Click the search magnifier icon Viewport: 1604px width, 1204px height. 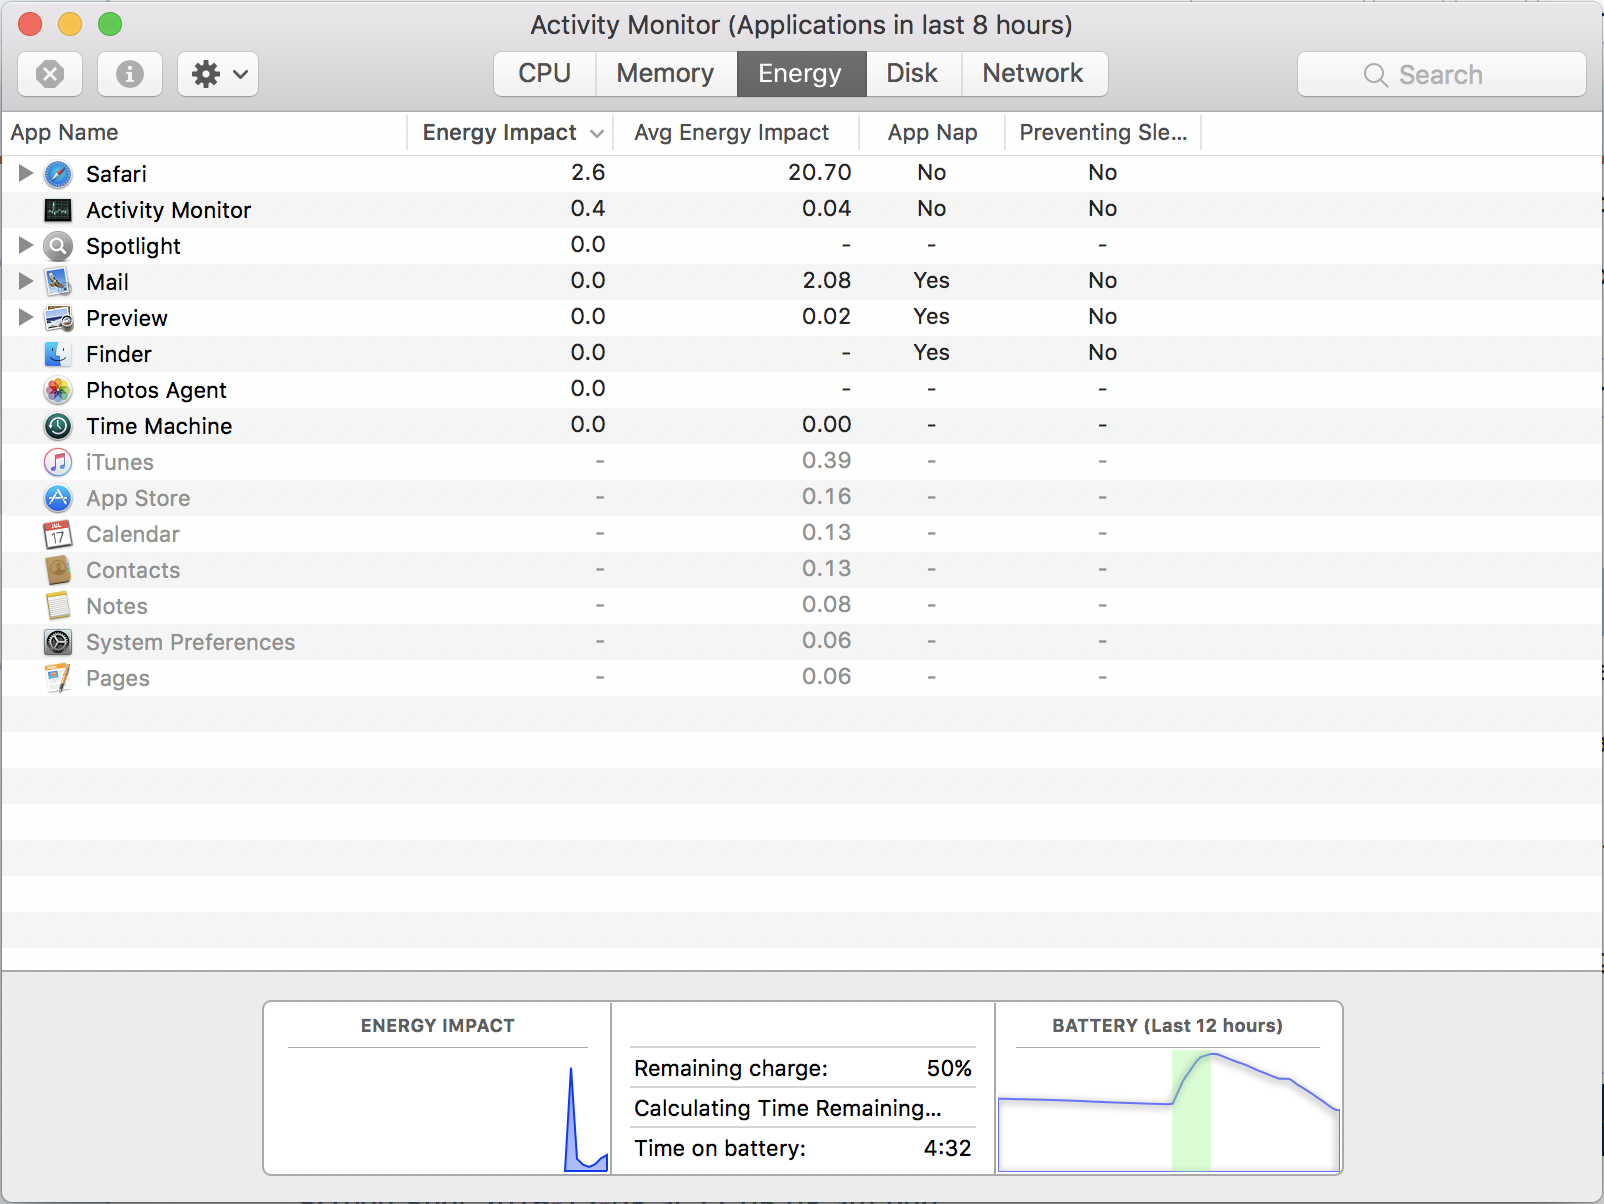1376,75
